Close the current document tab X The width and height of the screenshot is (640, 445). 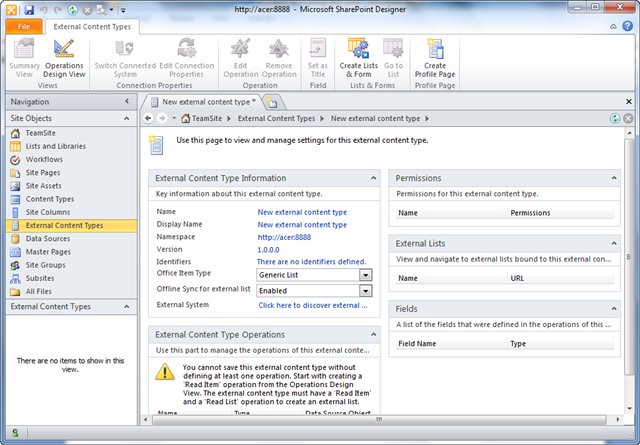[629, 101]
